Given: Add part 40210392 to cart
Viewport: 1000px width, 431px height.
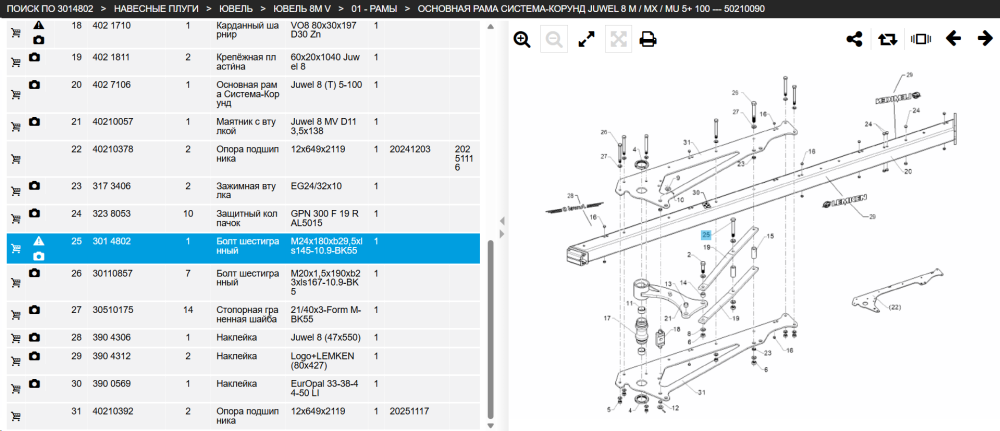Looking at the screenshot, I should [16, 416].
